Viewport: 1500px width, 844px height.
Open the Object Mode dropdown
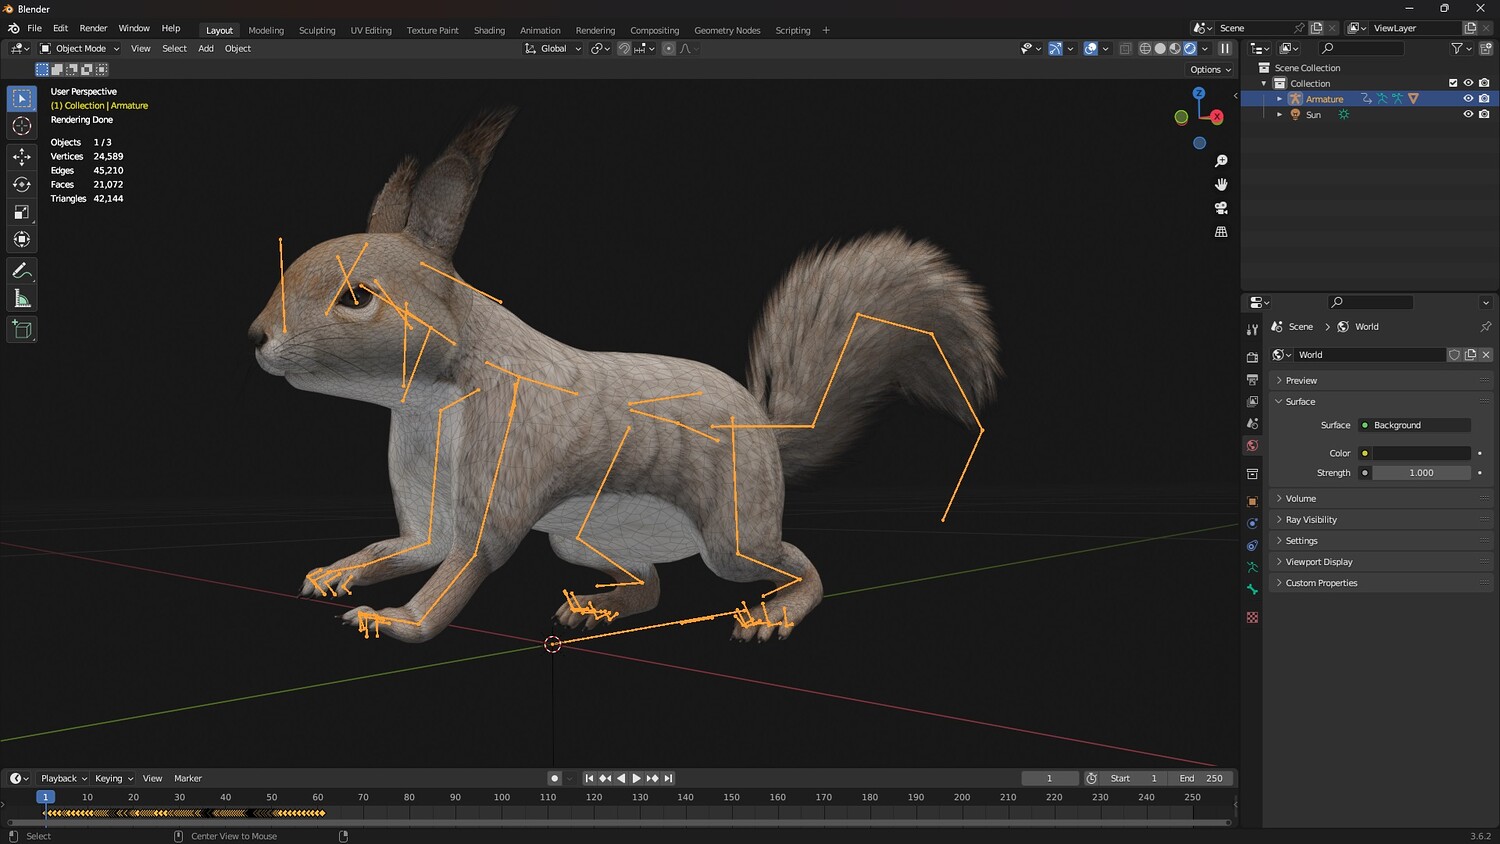click(80, 48)
